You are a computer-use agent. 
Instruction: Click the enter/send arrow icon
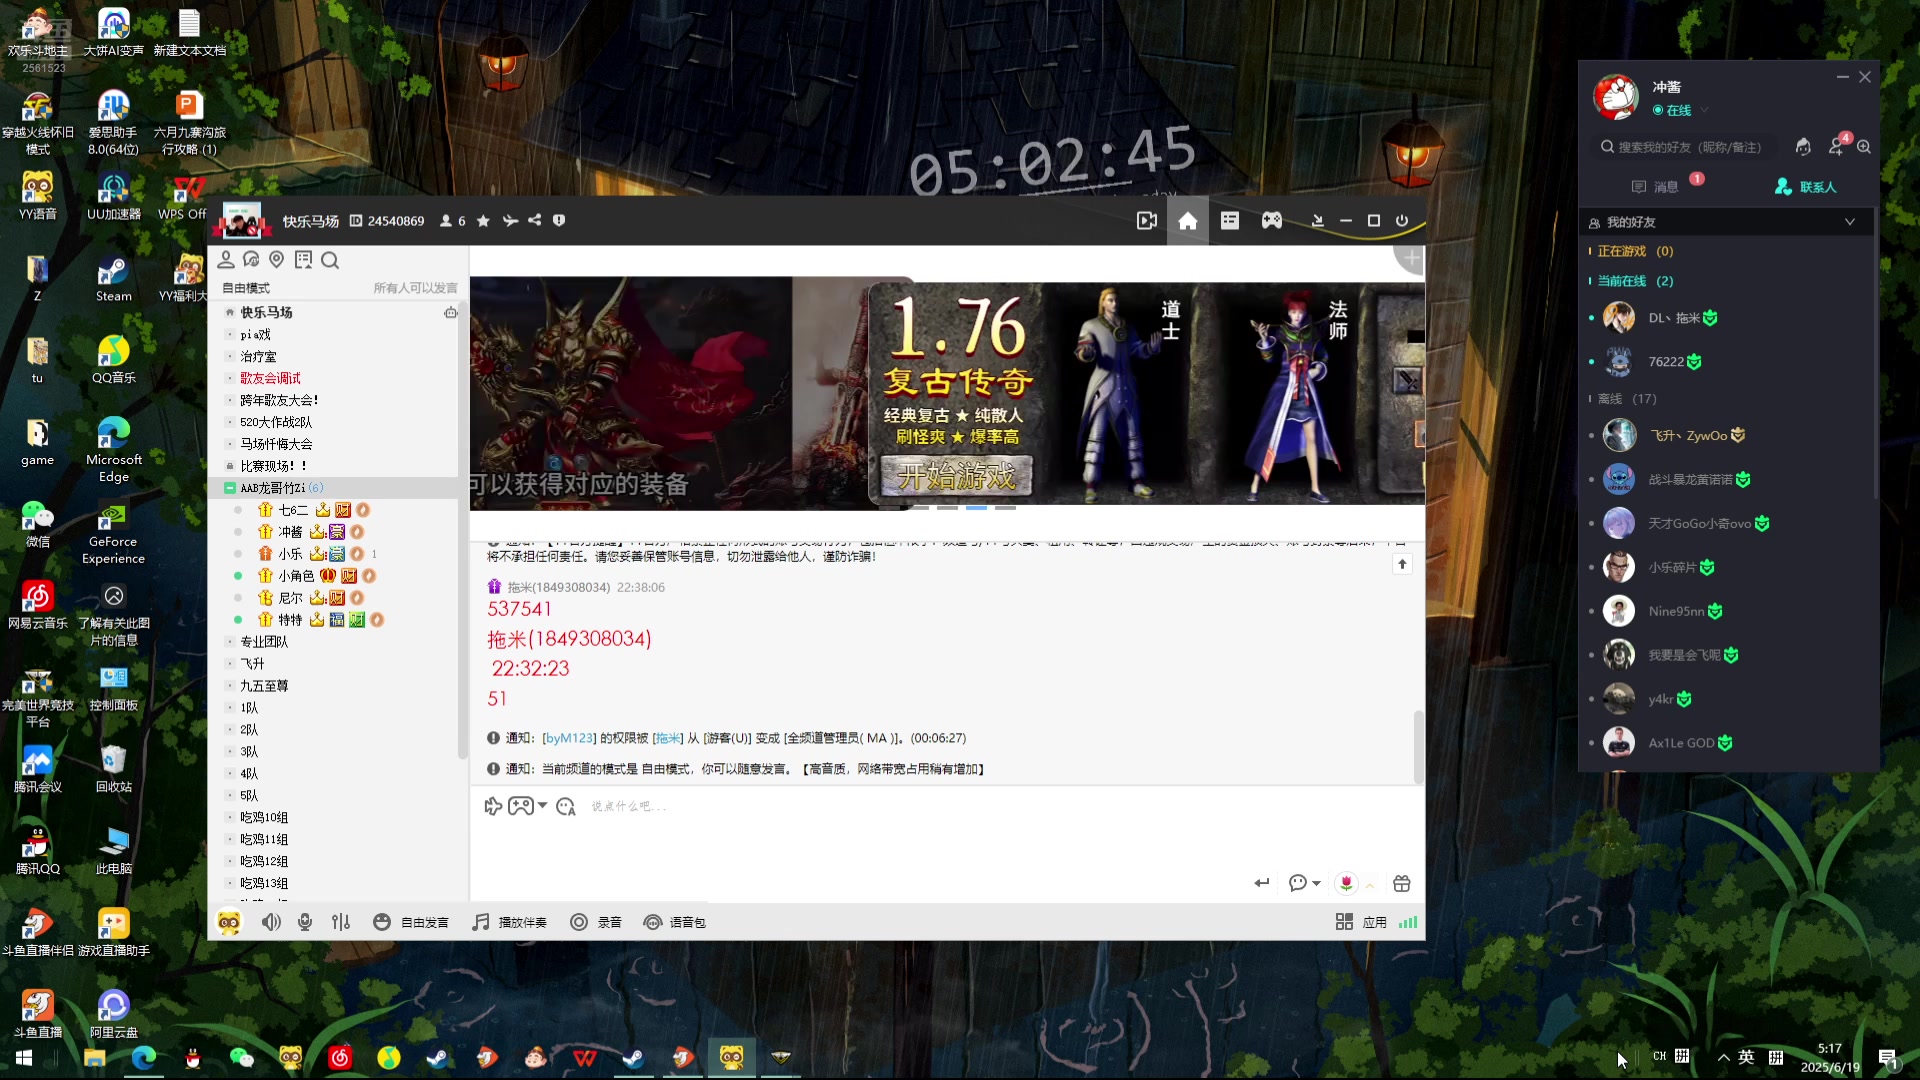point(1262,883)
